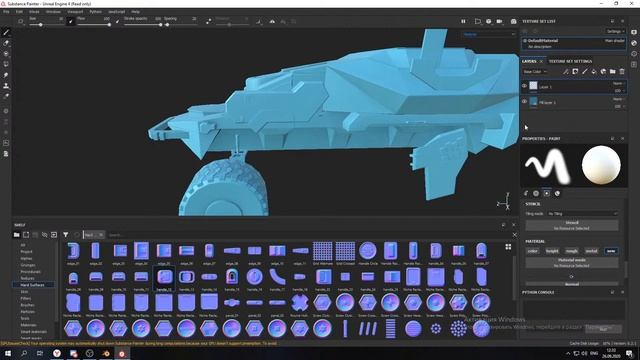Click the Stencil resource selection button
The width and height of the screenshot is (640, 360).
(572, 225)
